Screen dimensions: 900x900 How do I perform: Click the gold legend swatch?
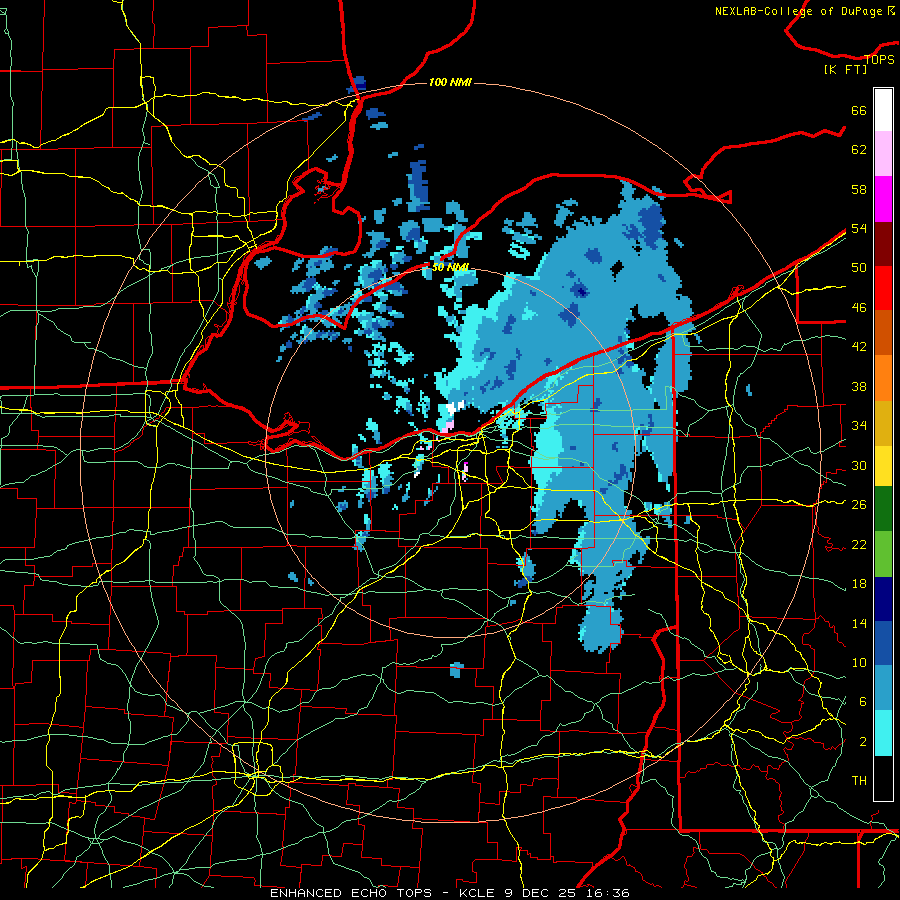[x=883, y=423]
